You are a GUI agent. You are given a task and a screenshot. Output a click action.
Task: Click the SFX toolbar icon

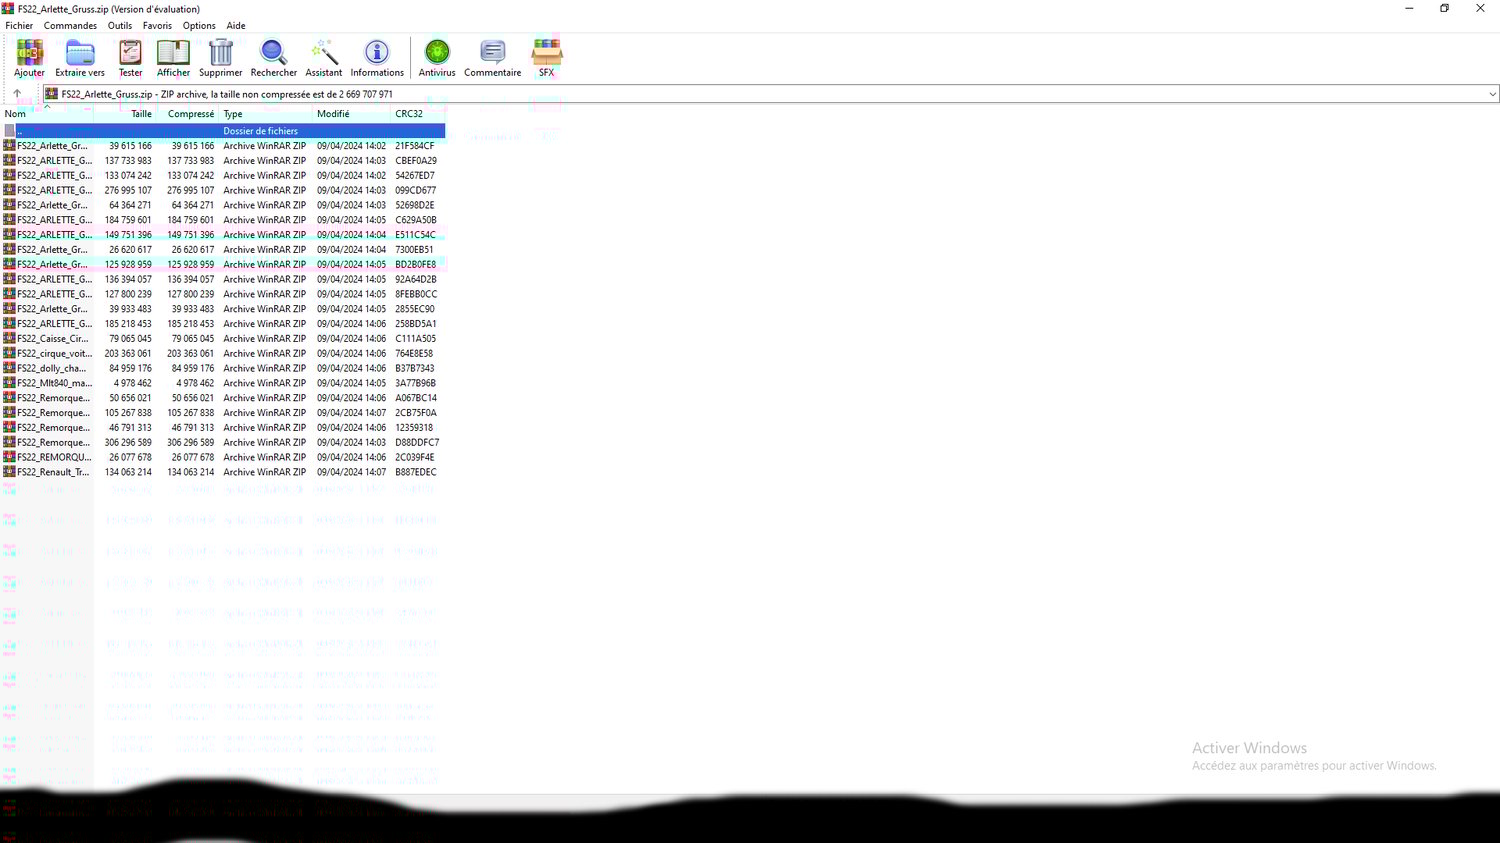[x=547, y=52]
